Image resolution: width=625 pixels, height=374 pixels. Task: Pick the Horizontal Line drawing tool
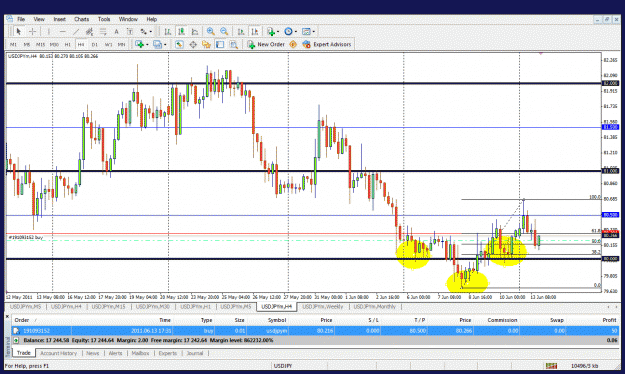point(63,31)
